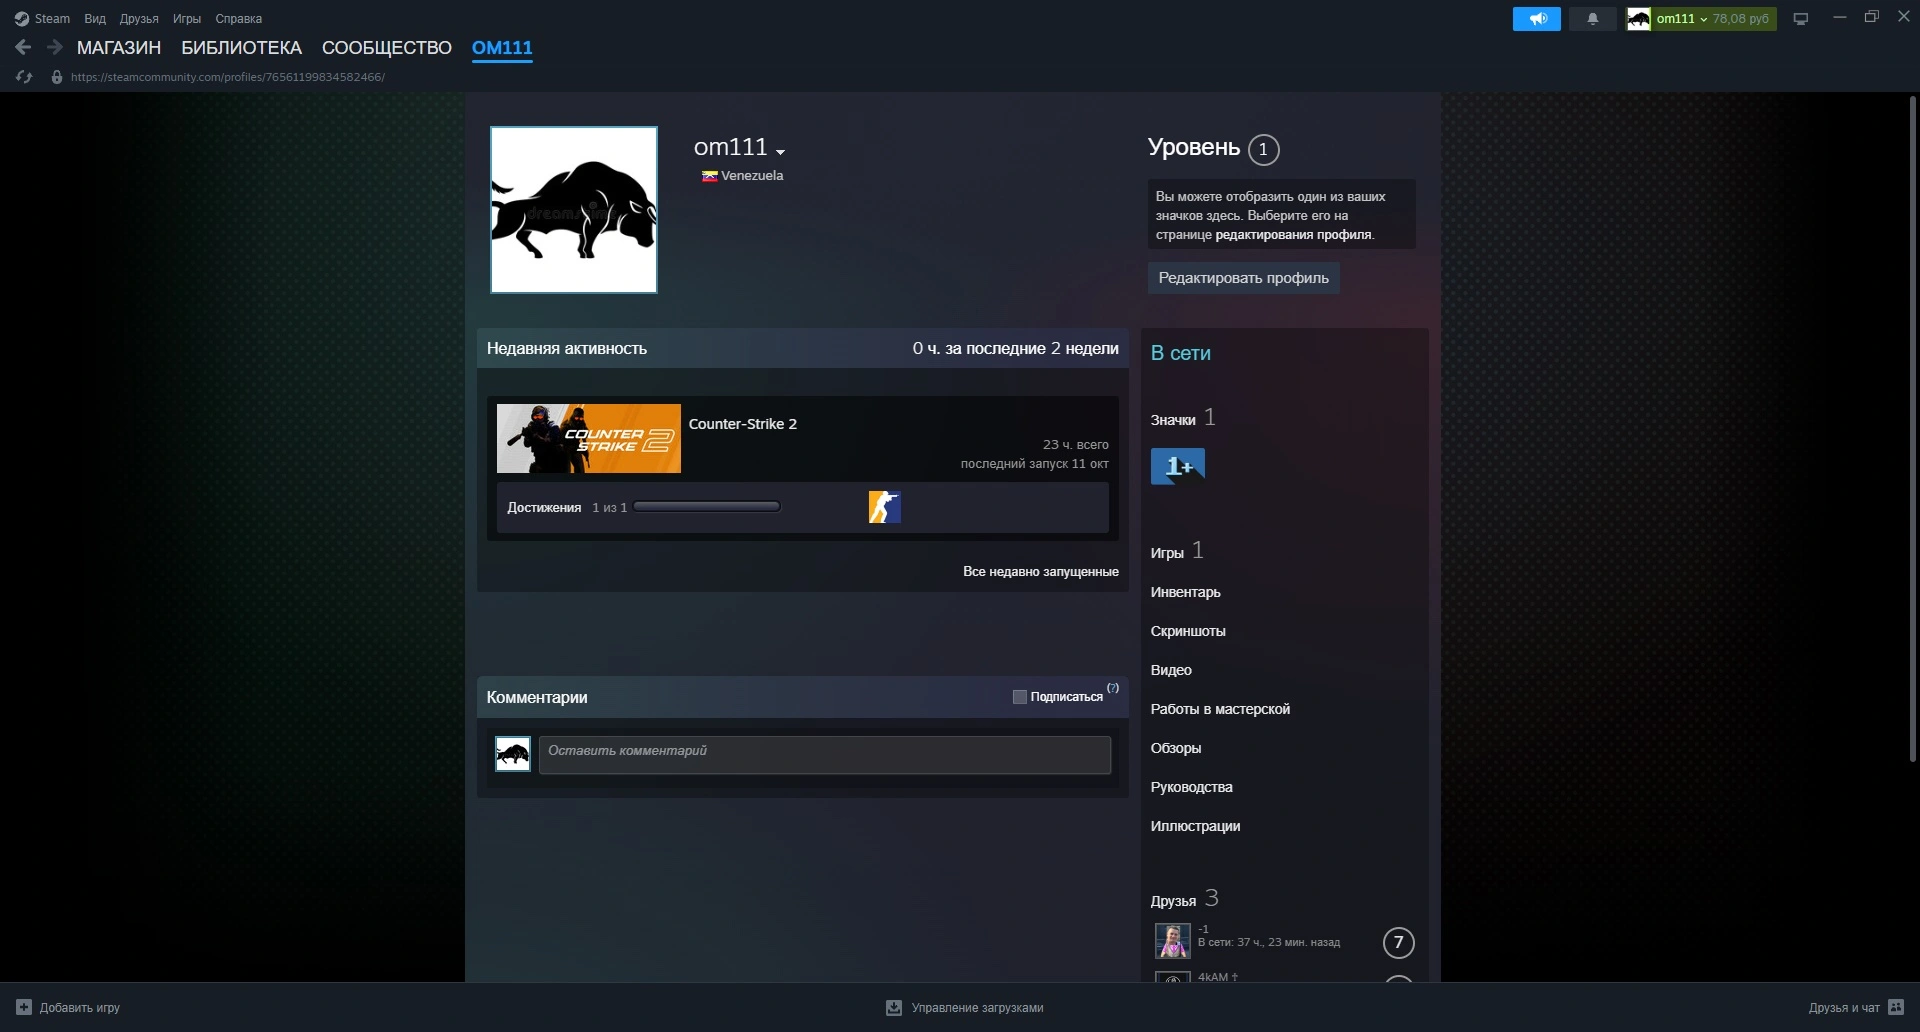Click the friends chat icon at bottom right

[1896, 1007]
